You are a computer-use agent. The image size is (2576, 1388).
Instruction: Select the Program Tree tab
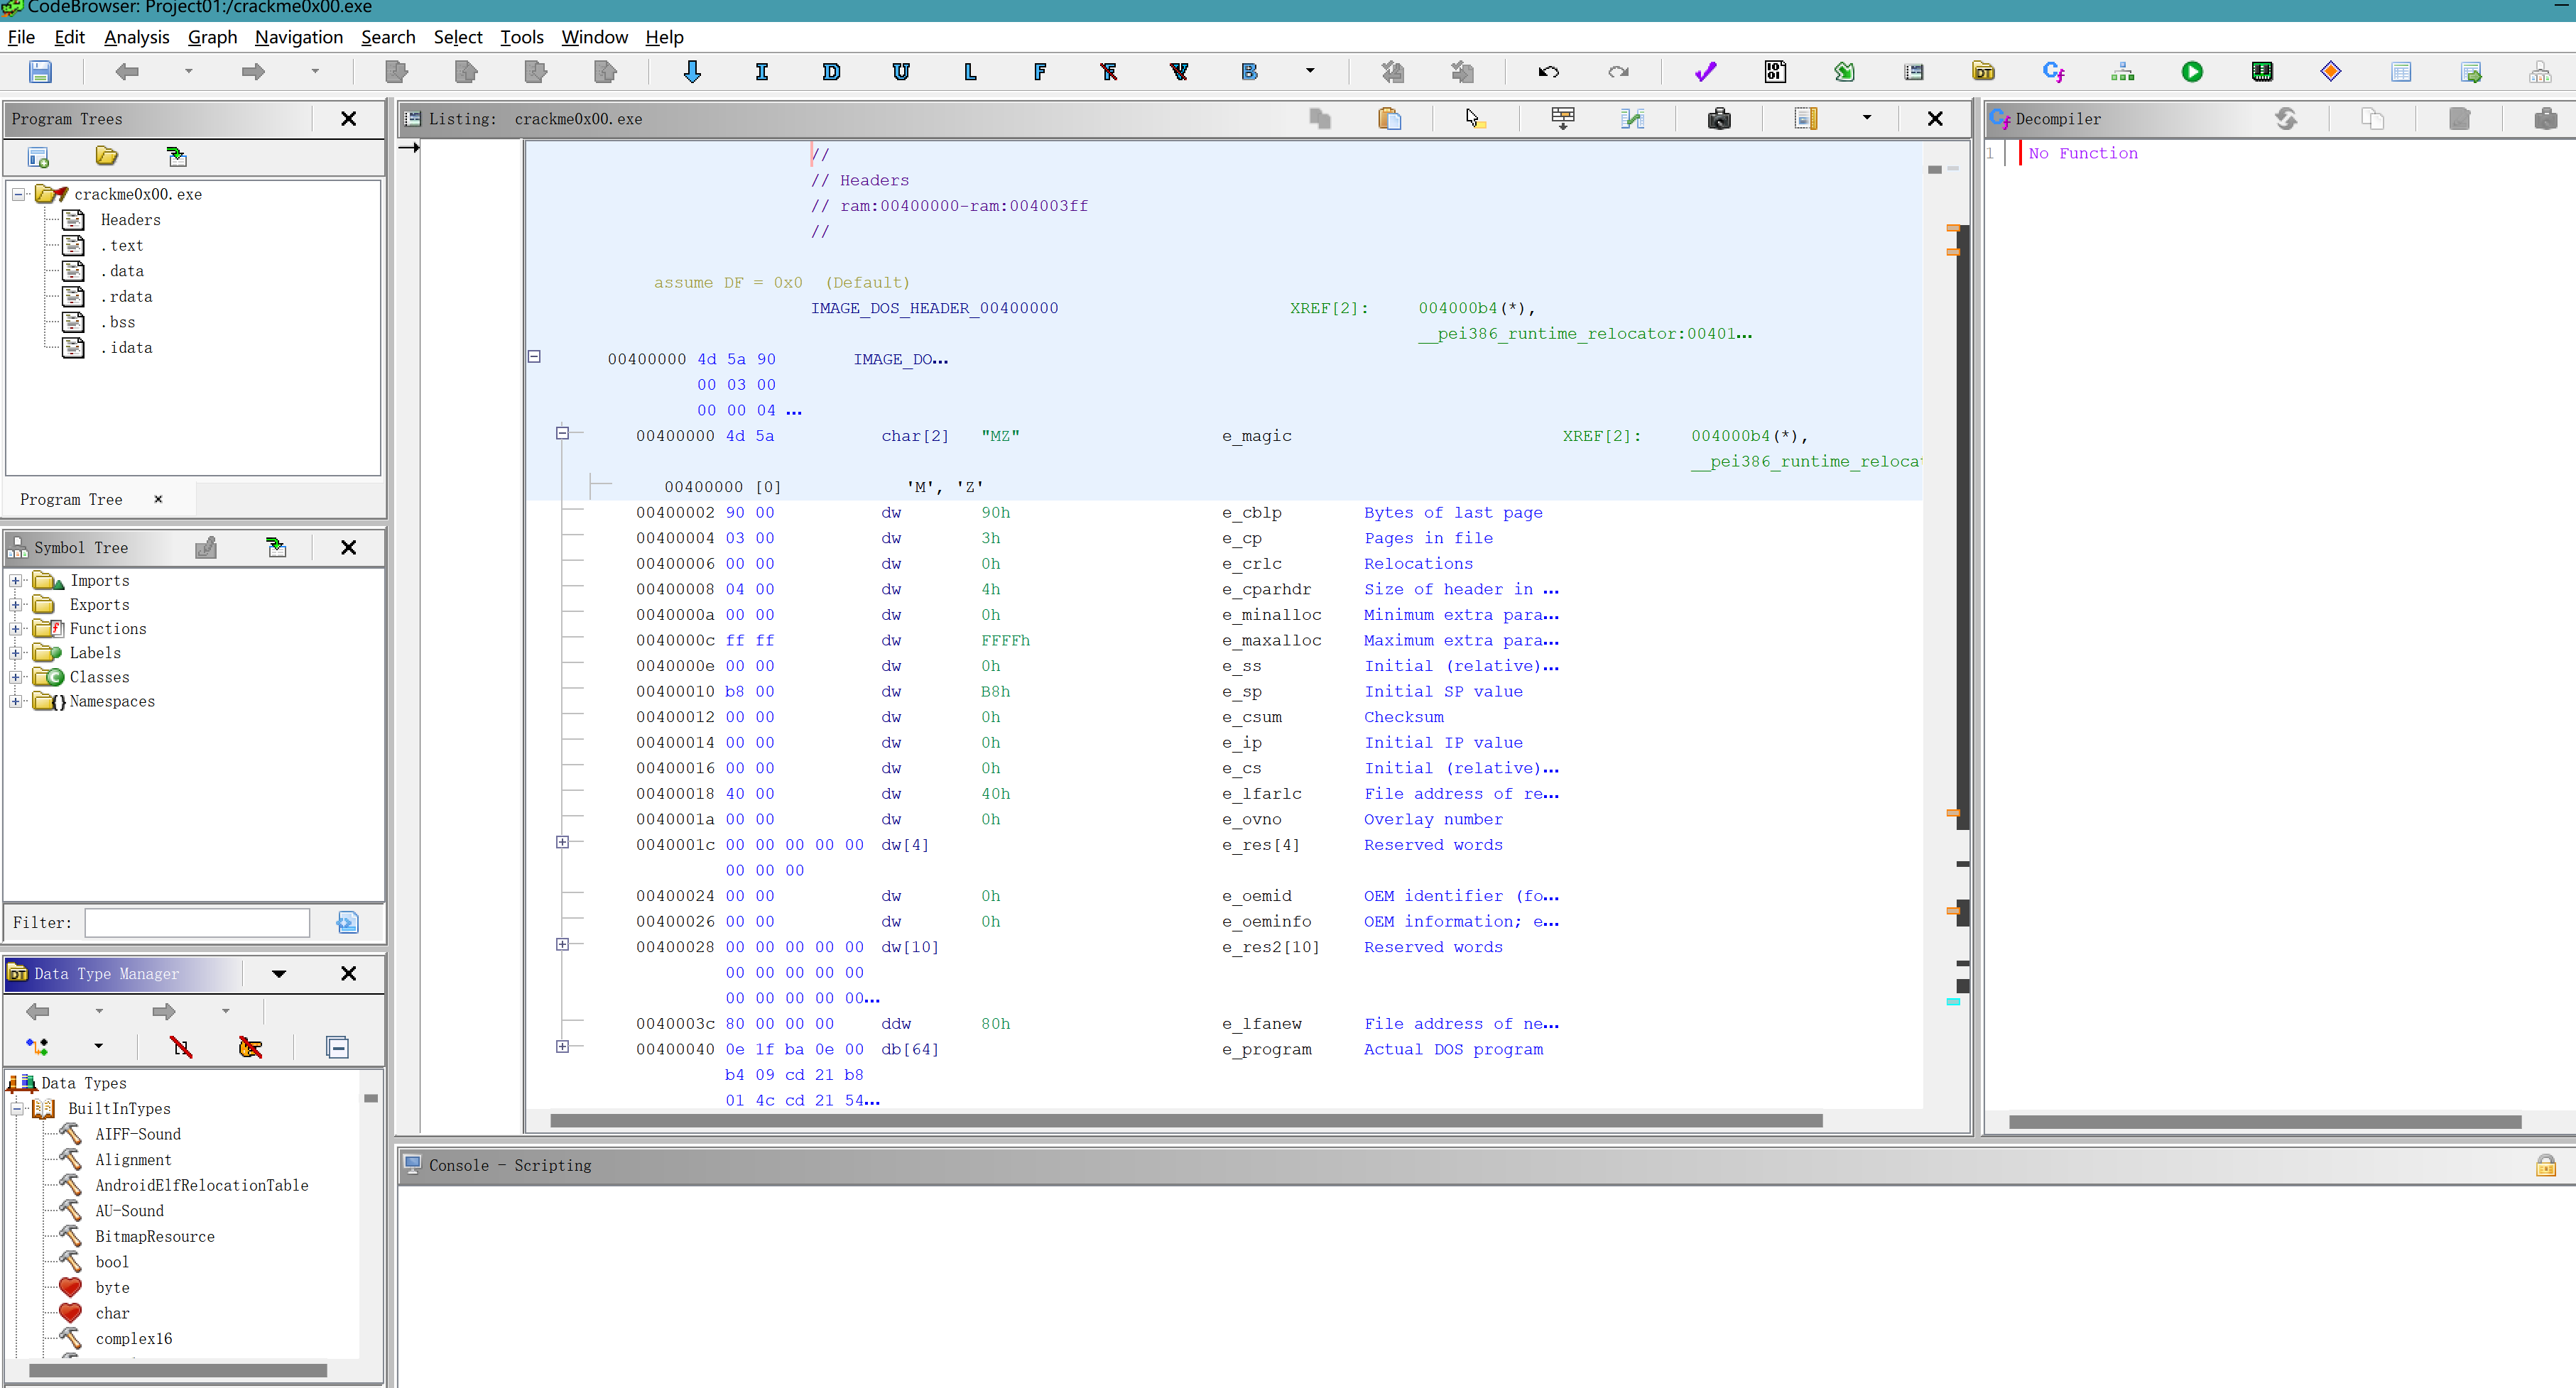[x=71, y=499]
